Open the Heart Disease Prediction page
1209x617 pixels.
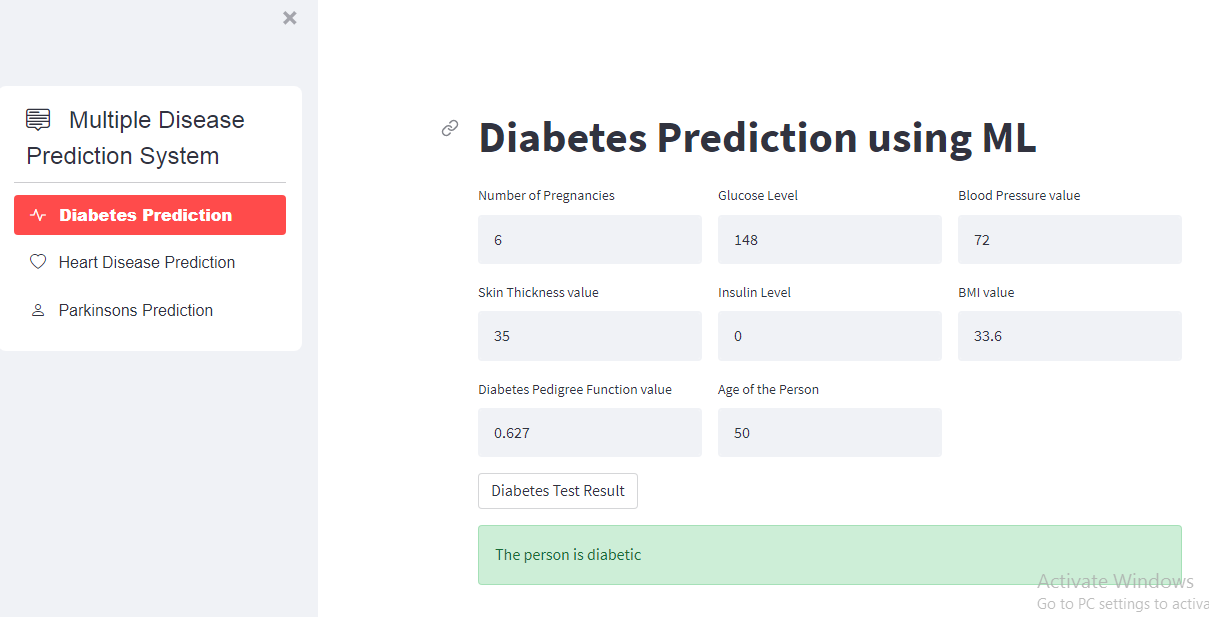146,261
